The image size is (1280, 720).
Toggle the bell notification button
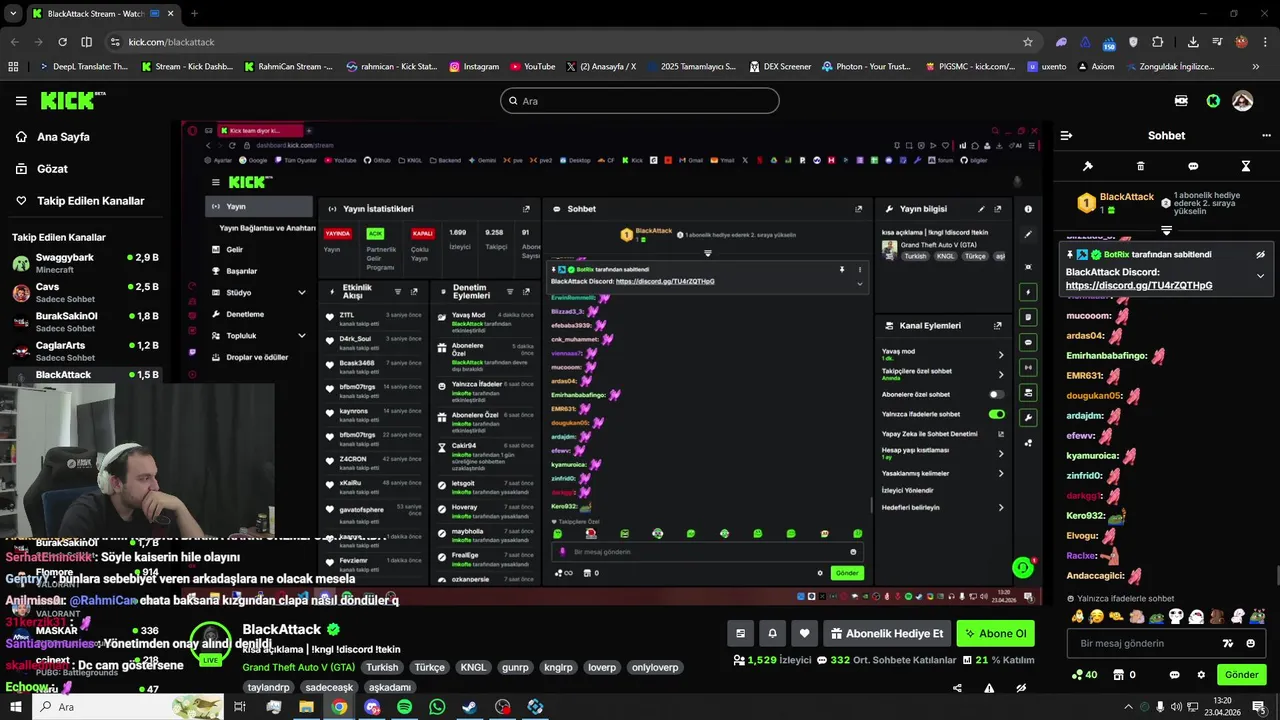pos(772,633)
